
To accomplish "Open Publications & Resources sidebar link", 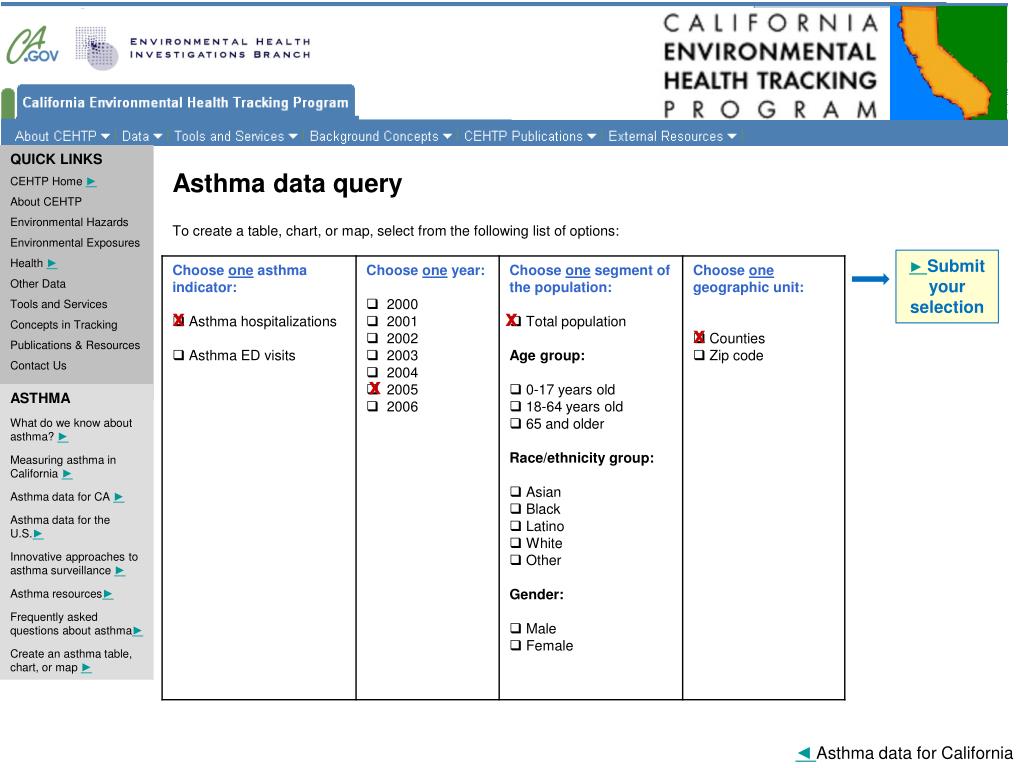I will (75, 345).
